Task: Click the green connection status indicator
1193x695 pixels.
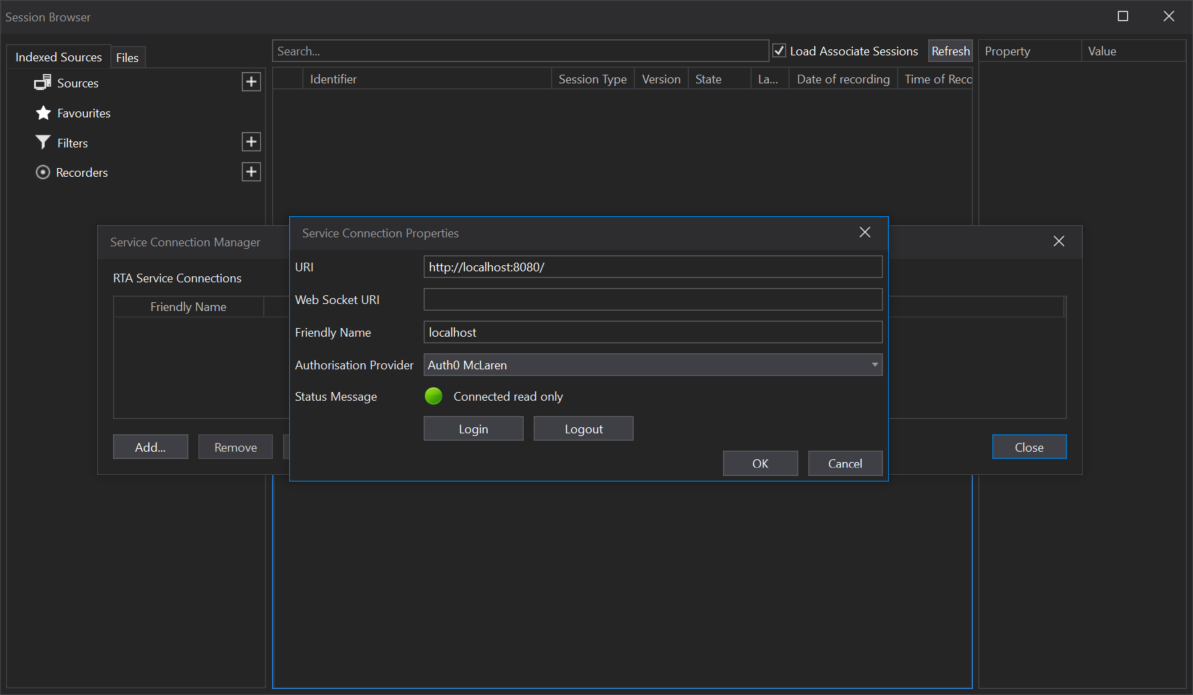Action: (433, 396)
